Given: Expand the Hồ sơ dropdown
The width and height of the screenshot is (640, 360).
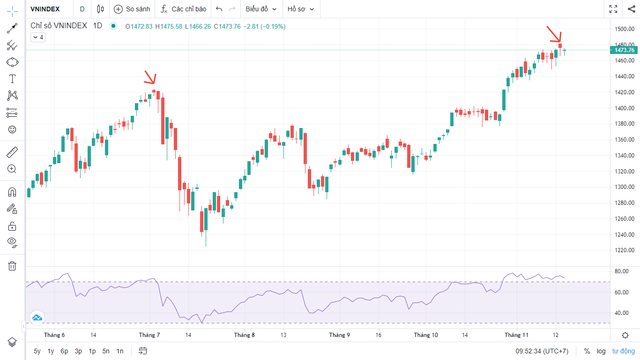Looking at the screenshot, I should click(x=300, y=9).
